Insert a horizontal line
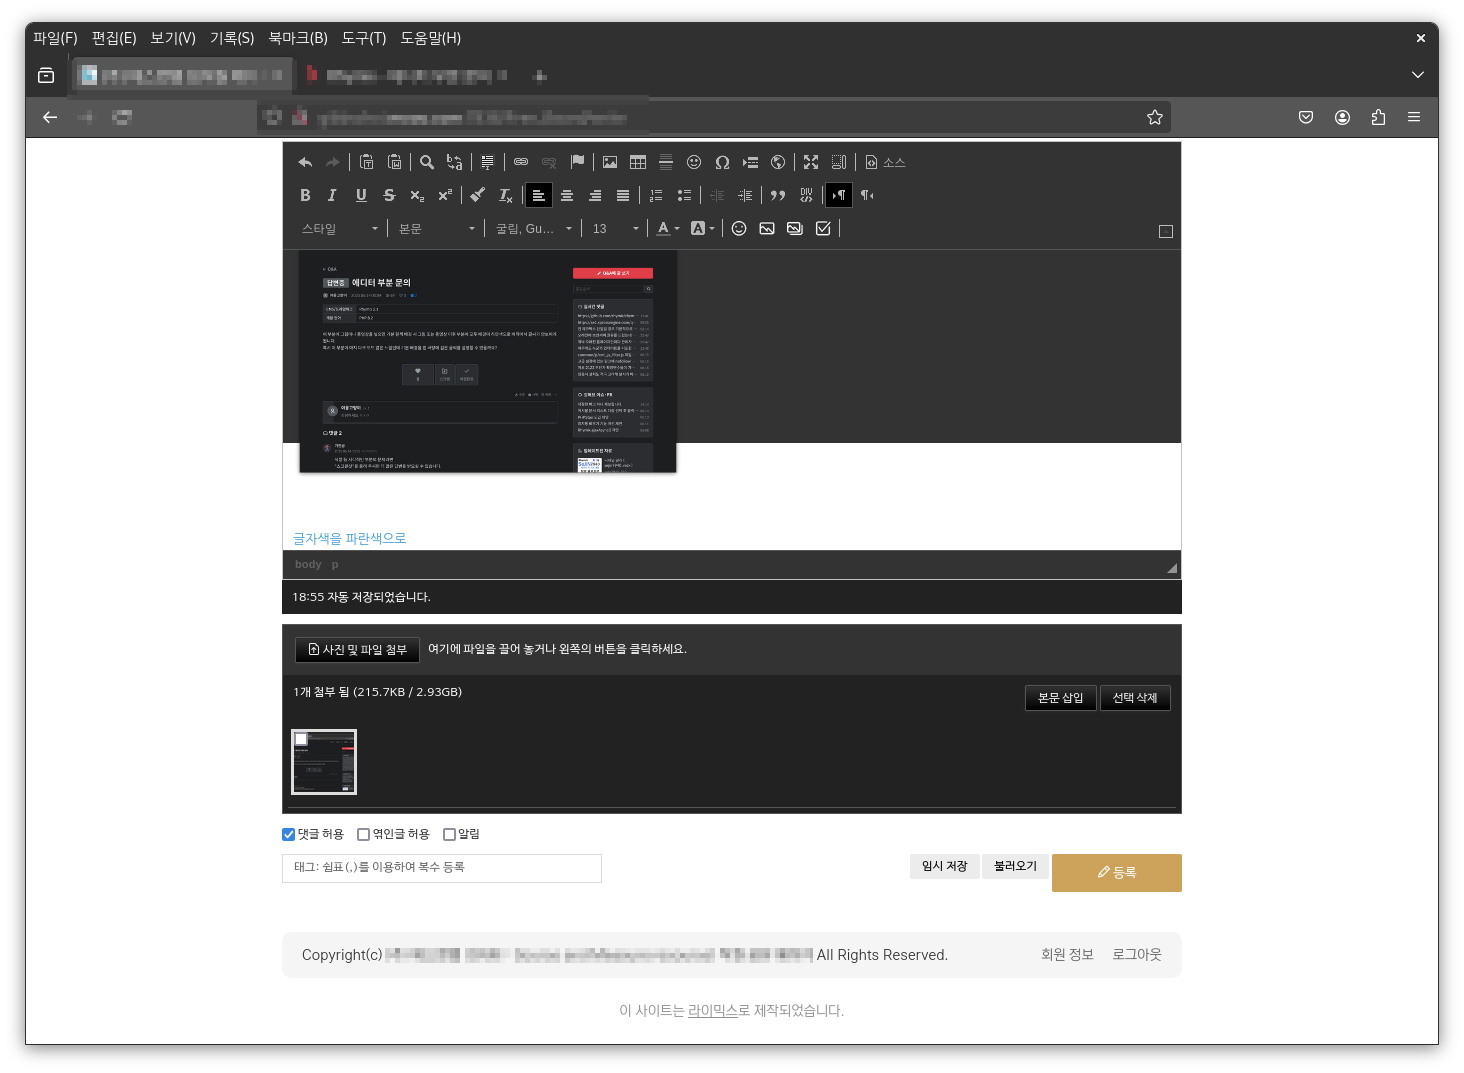 (666, 162)
